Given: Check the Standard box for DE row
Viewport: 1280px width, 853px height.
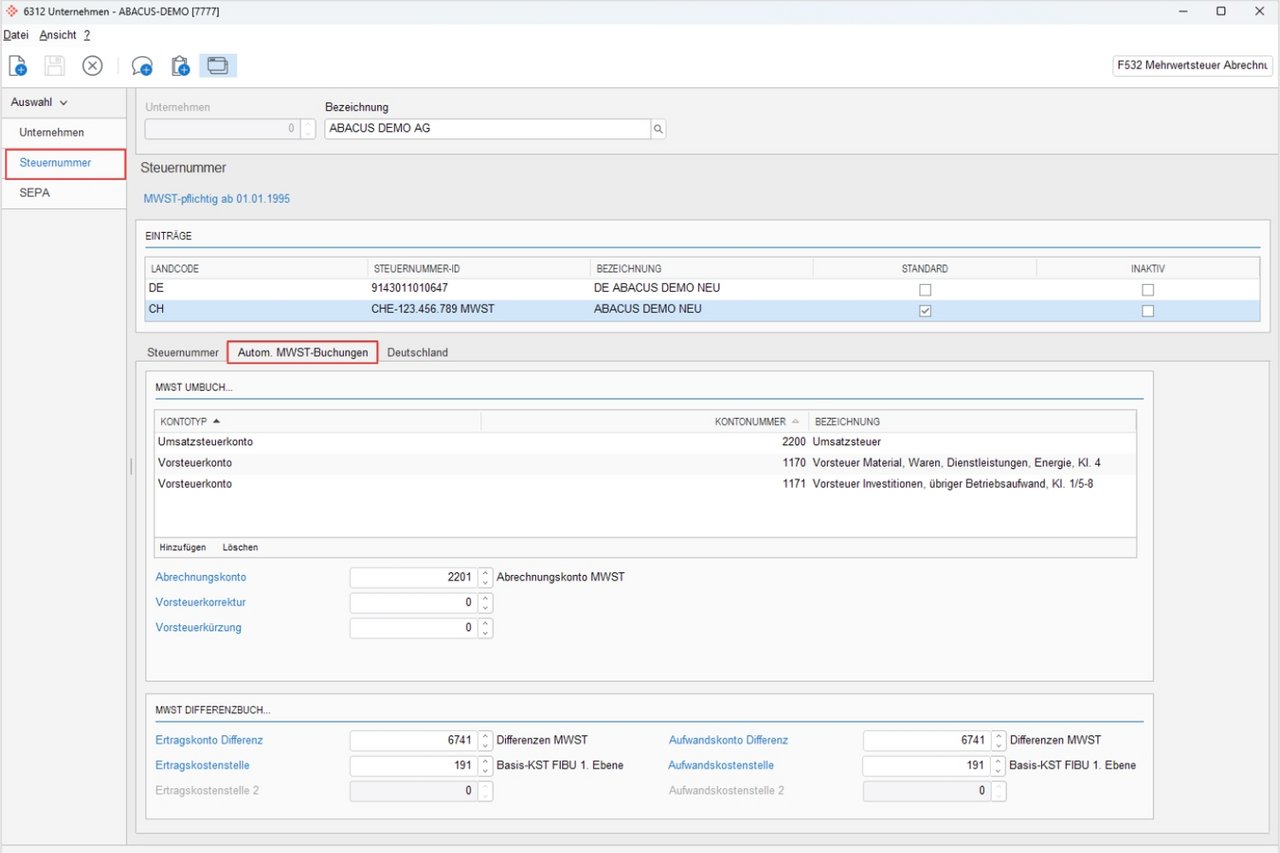Looking at the screenshot, I should click(925, 290).
